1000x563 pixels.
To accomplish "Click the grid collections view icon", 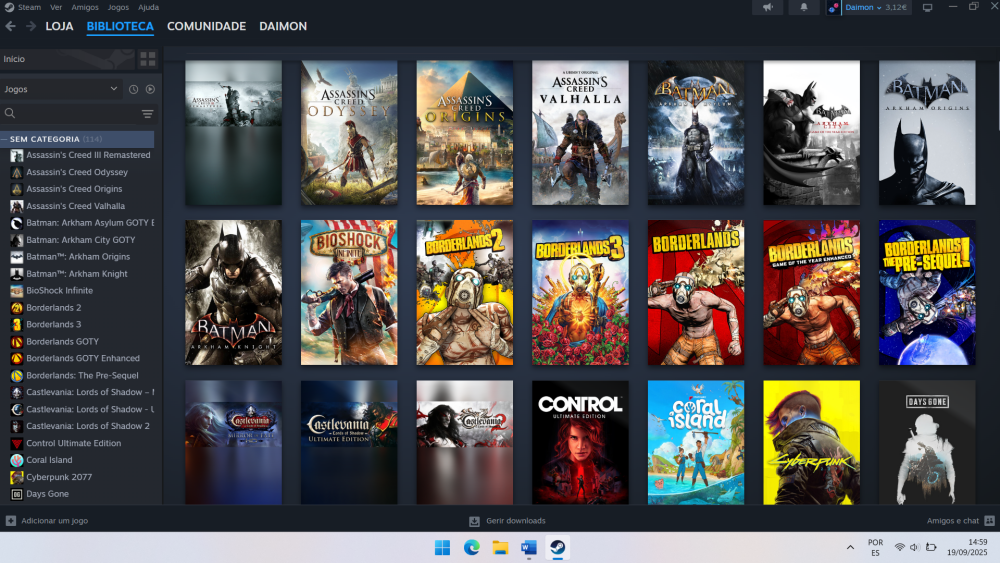I will (x=148, y=59).
